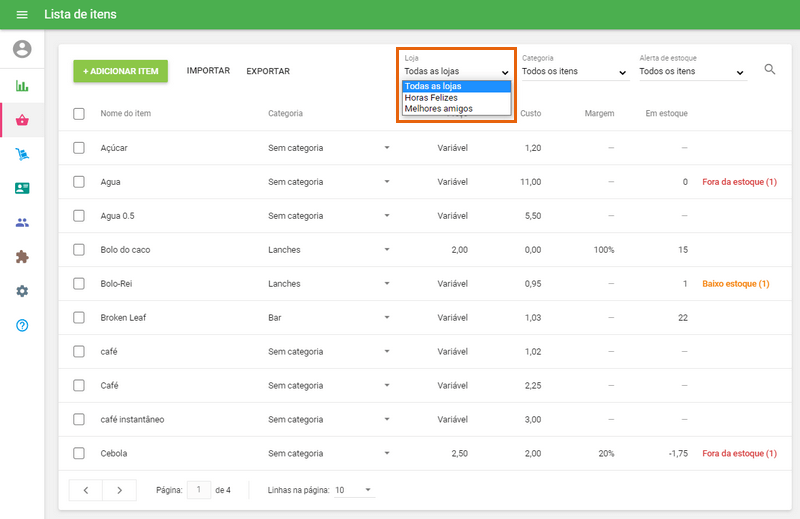Open the hamburger navigation menu
This screenshot has width=800, height=519.
click(x=22, y=15)
